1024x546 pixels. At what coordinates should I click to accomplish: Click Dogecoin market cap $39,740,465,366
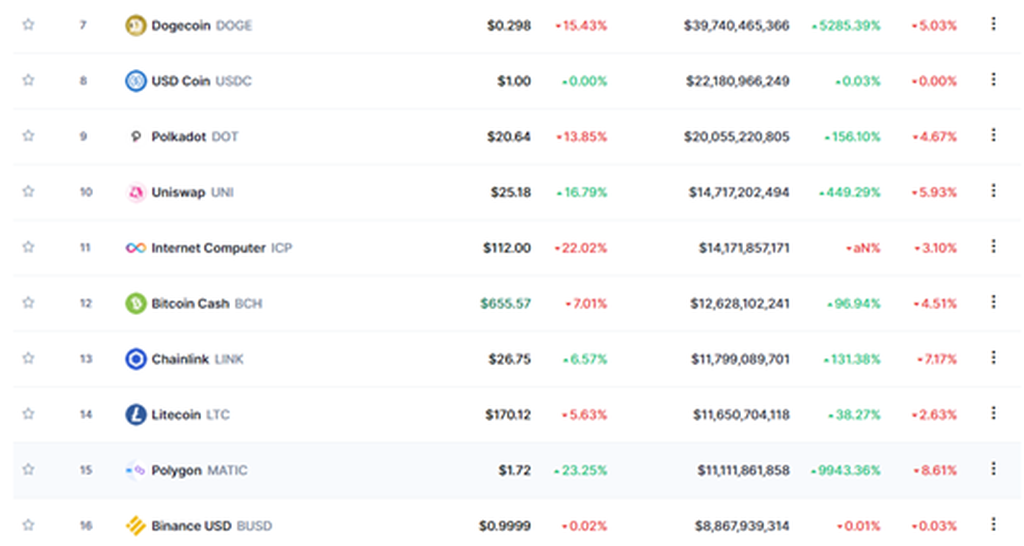737,25
